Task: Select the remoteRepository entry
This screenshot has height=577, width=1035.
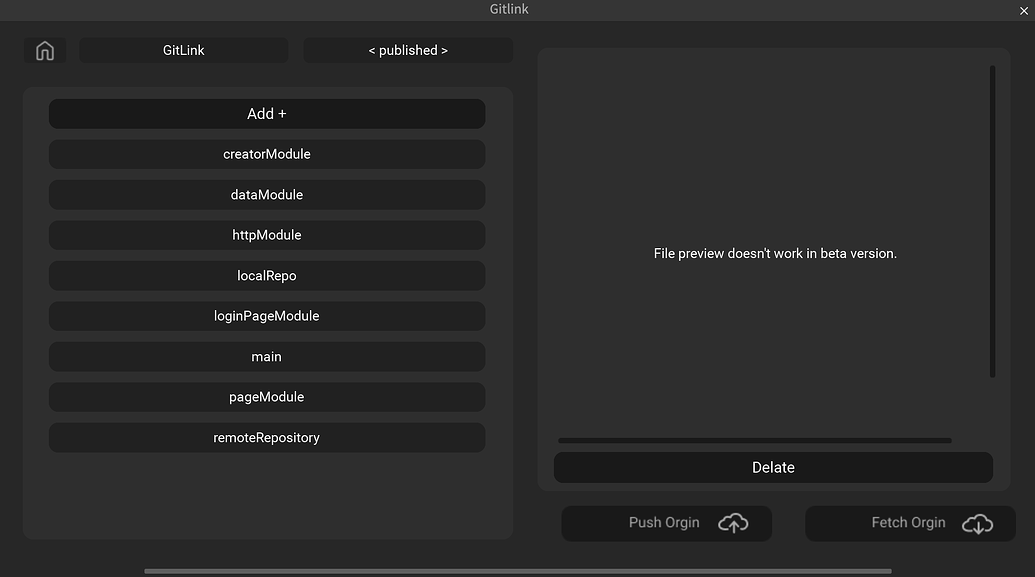Action: tap(266, 437)
